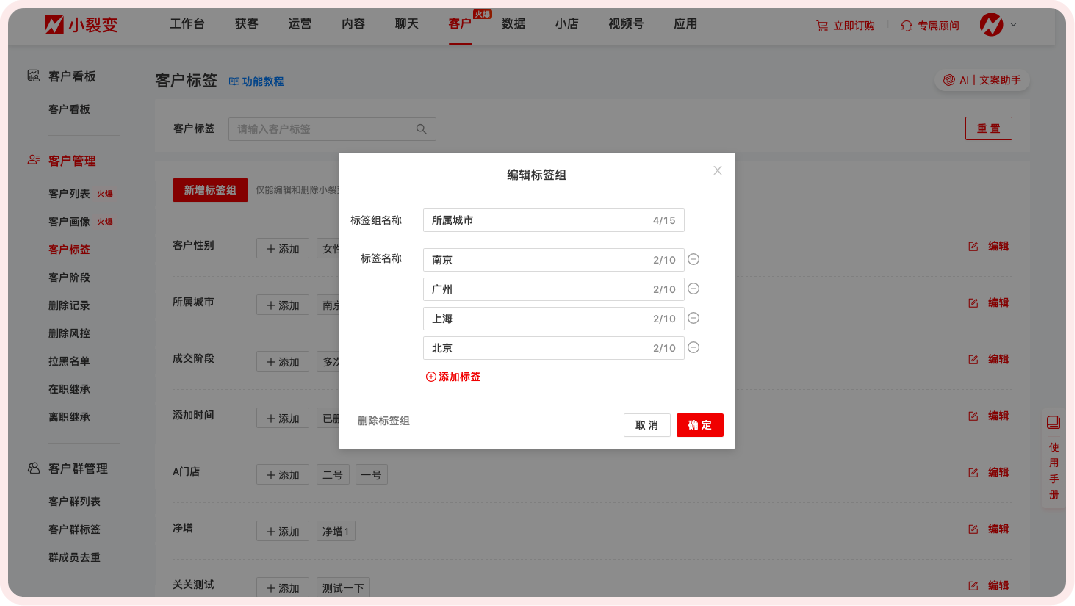The height and width of the screenshot is (606, 1075).
Task: Open 客户阶段 in the sidebar
Action: [69, 277]
